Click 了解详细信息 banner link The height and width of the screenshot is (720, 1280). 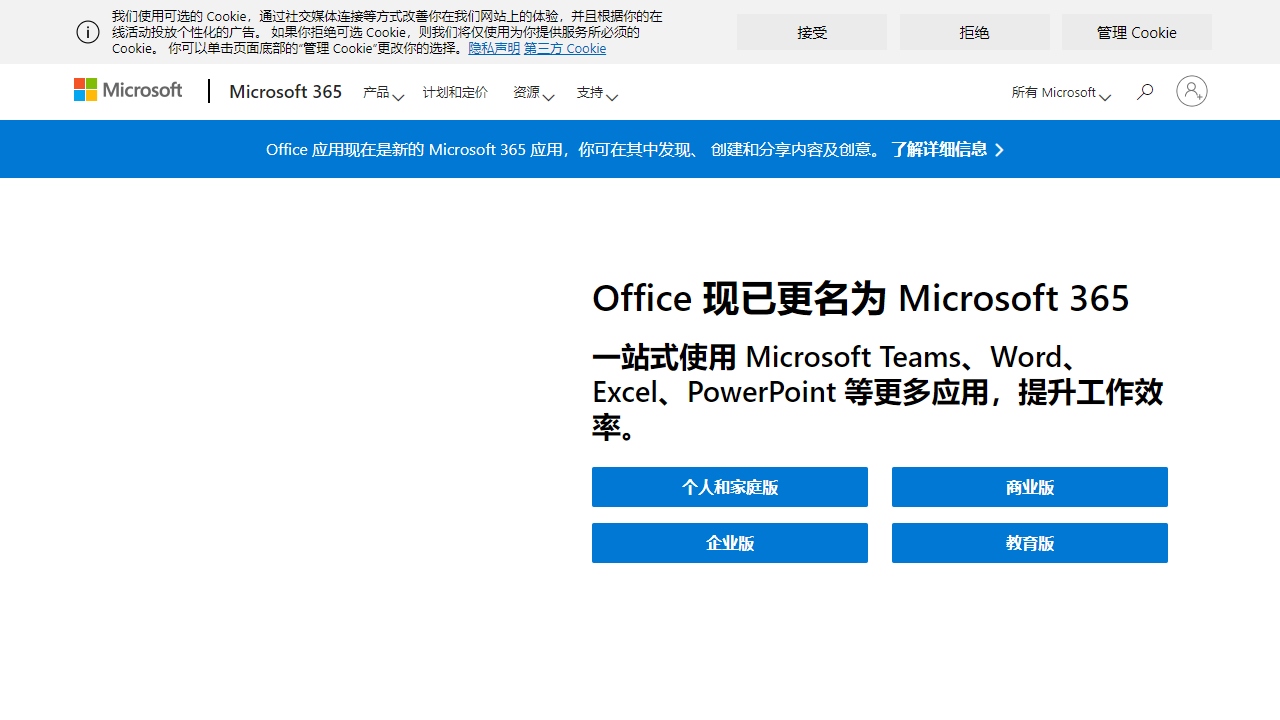coord(947,149)
